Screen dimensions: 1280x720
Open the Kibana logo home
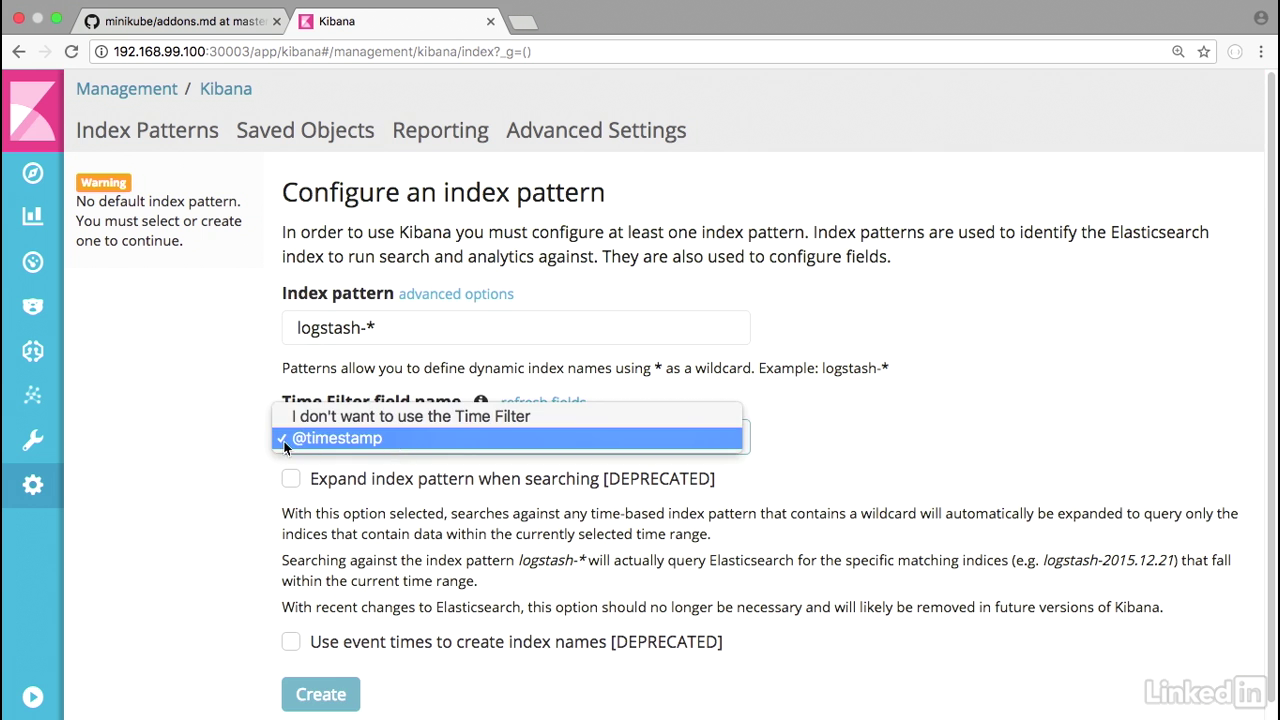tap(33, 111)
